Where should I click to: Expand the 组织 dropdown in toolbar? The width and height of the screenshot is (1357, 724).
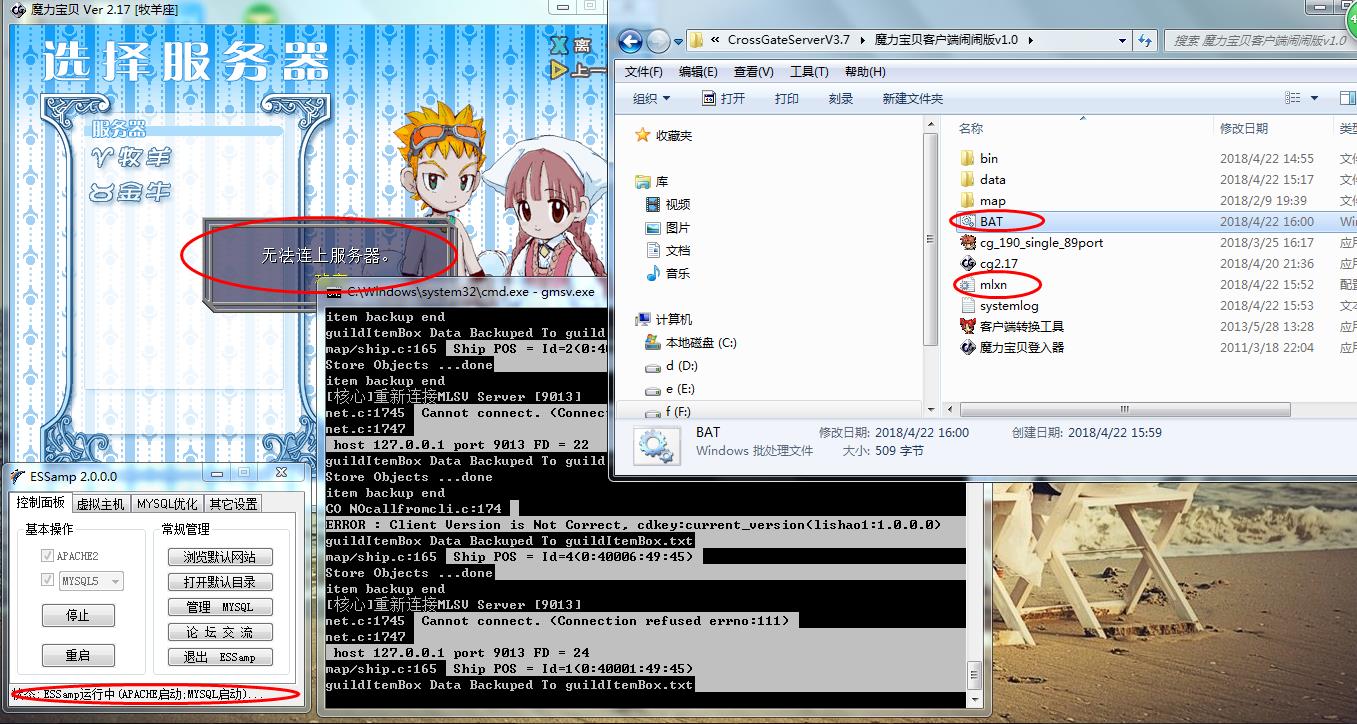click(x=651, y=98)
